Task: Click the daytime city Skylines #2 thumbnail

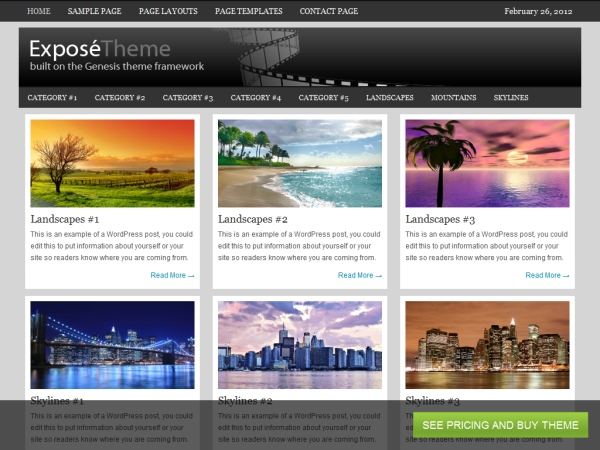Action: click(x=300, y=345)
